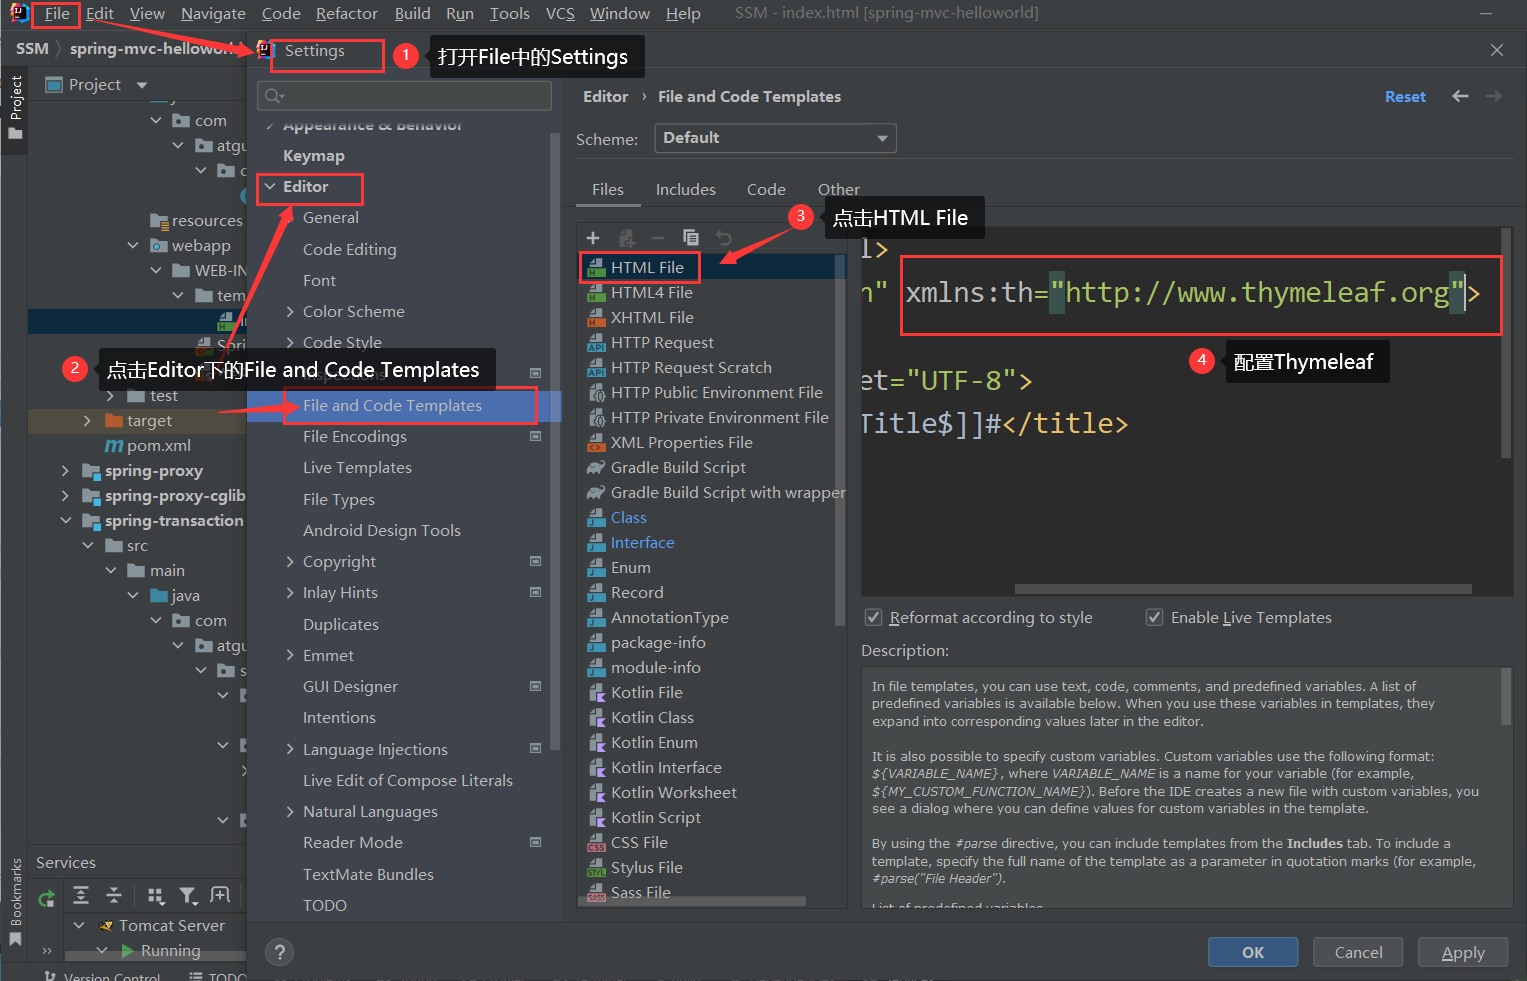Image resolution: width=1527 pixels, height=981 pixels.
Task: Click the OK button
Action: point(1253,952)
